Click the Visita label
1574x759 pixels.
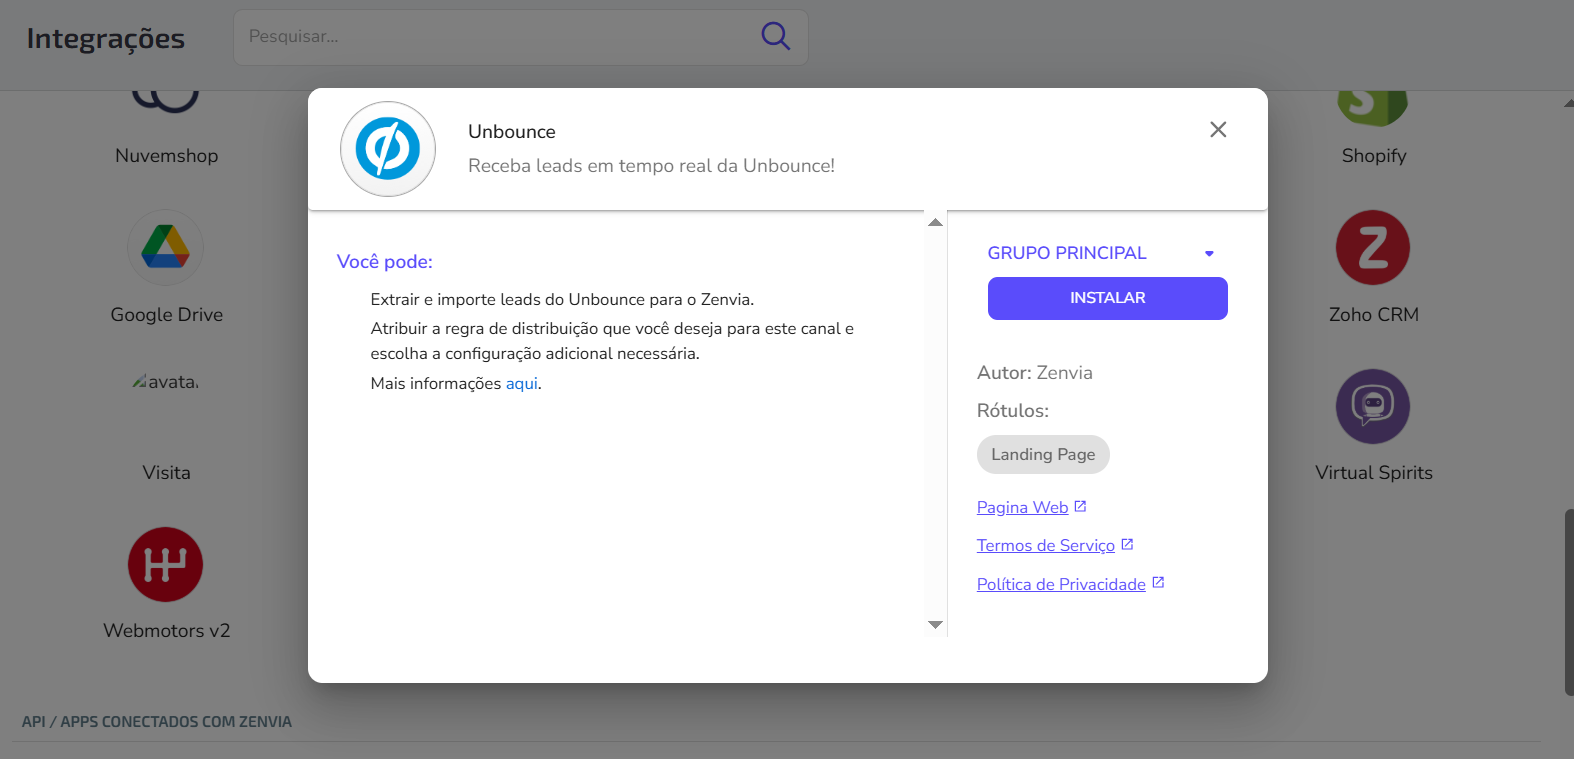coord(166,473)
